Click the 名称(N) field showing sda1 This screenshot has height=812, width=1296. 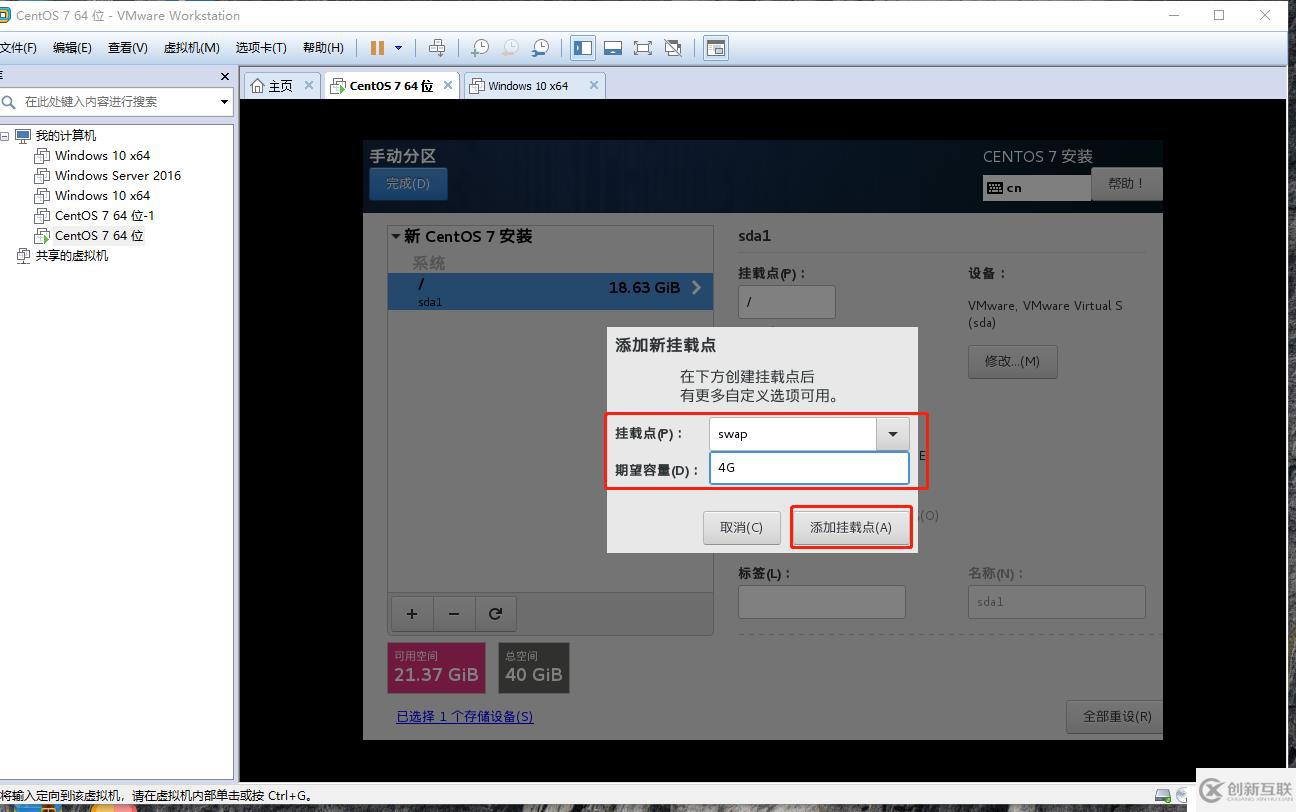click(1056, 602)
